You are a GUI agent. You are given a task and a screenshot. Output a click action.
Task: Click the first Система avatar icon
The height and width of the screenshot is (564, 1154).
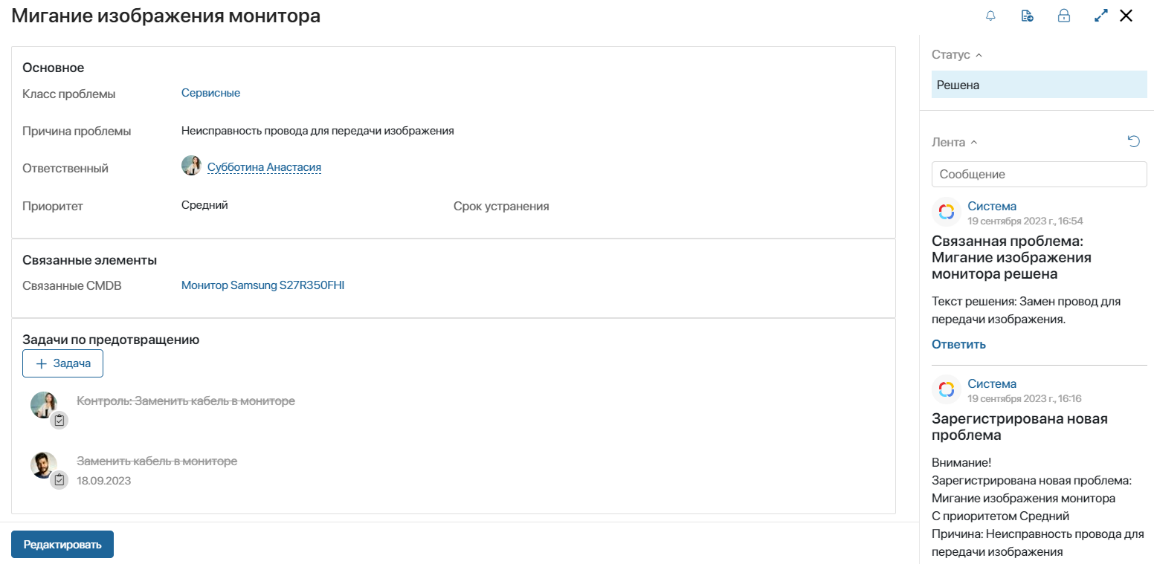946,212
